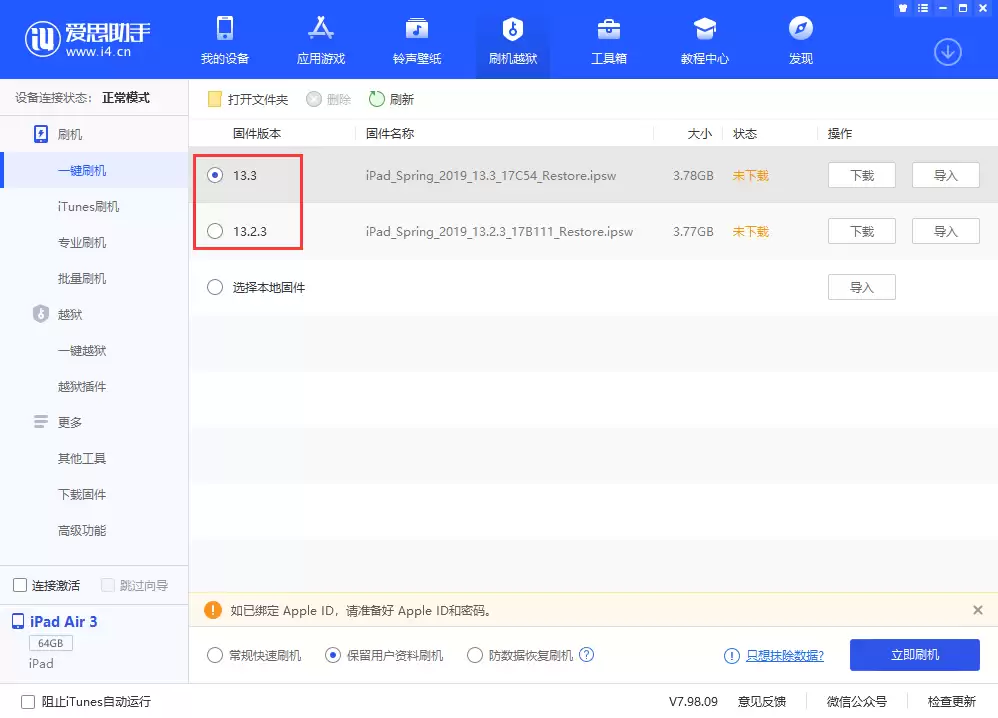Click the 越狱 shield icon in sidebar
Viewport: 998px width, 718px height.
click(x=41, y=314)
